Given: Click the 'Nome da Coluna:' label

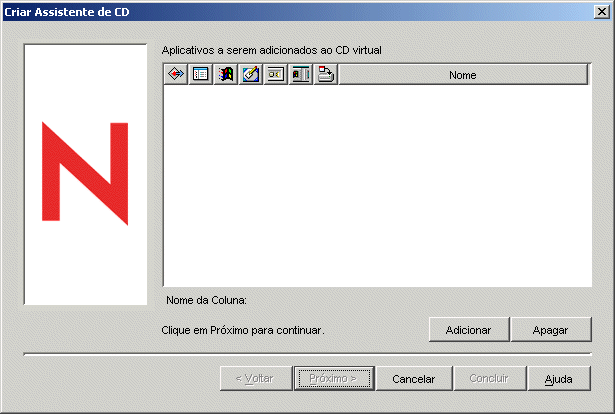Looking at the screenshot, I should pos(206,300).
